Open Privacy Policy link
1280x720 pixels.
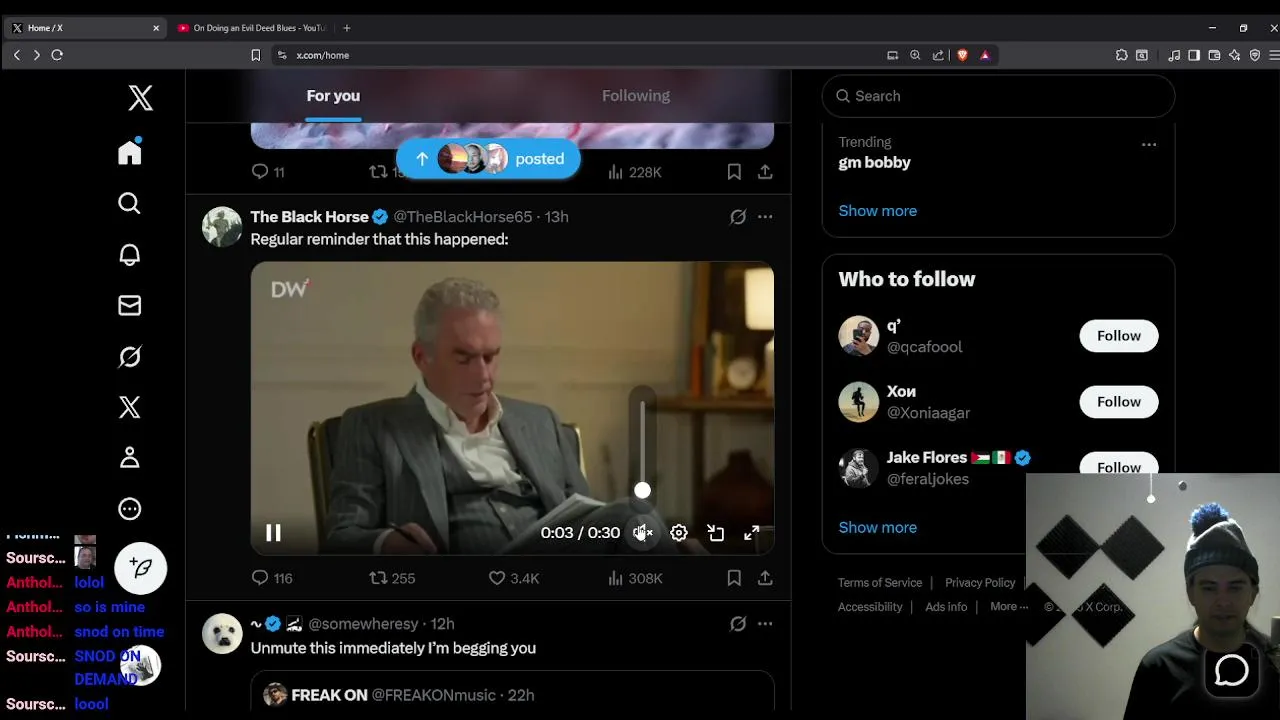pos(980,583)
